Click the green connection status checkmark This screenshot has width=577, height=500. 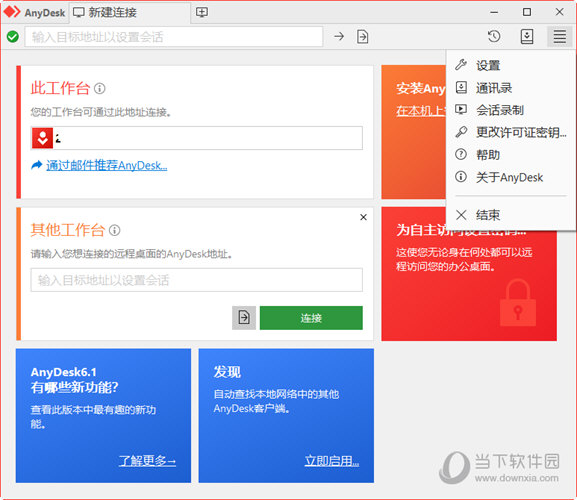[13, 36]
